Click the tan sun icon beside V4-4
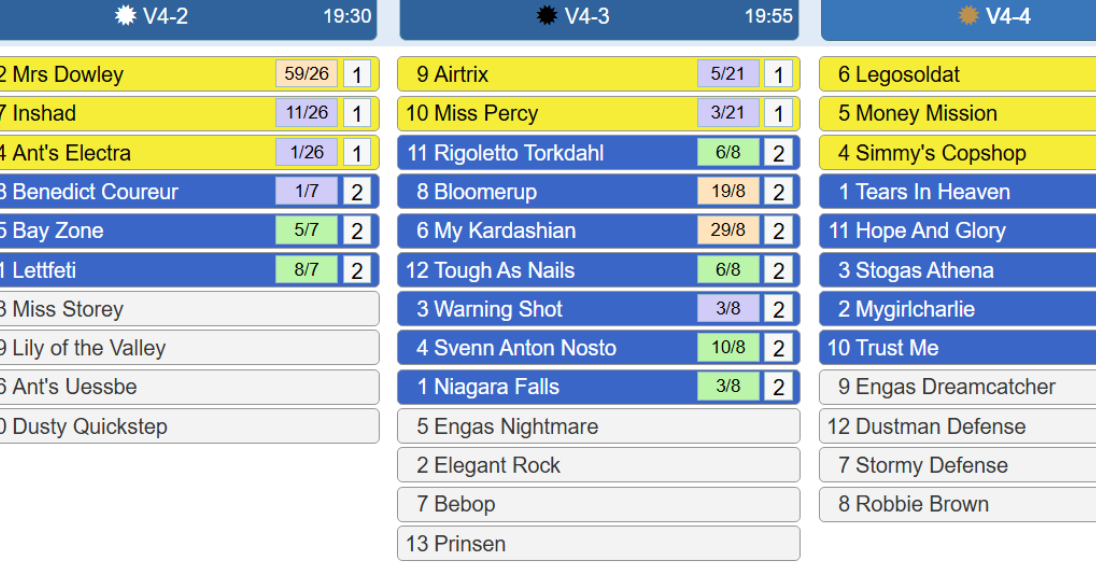The width and height of the screenshot is (1096, 564). [x=968, y=15]
